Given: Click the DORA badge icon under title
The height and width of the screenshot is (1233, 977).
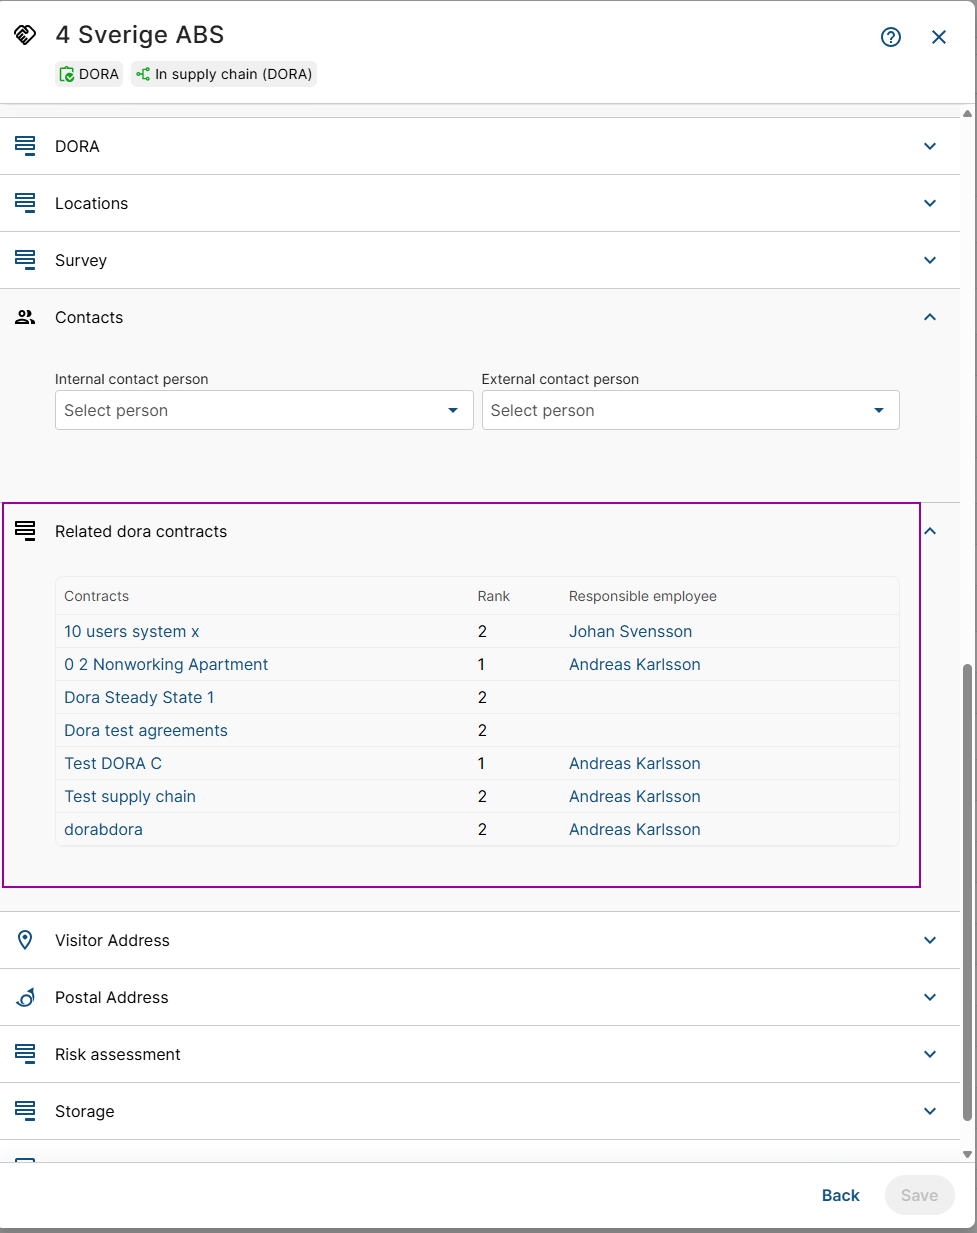Looking at the screenshot, I should (x=67, y=74).
